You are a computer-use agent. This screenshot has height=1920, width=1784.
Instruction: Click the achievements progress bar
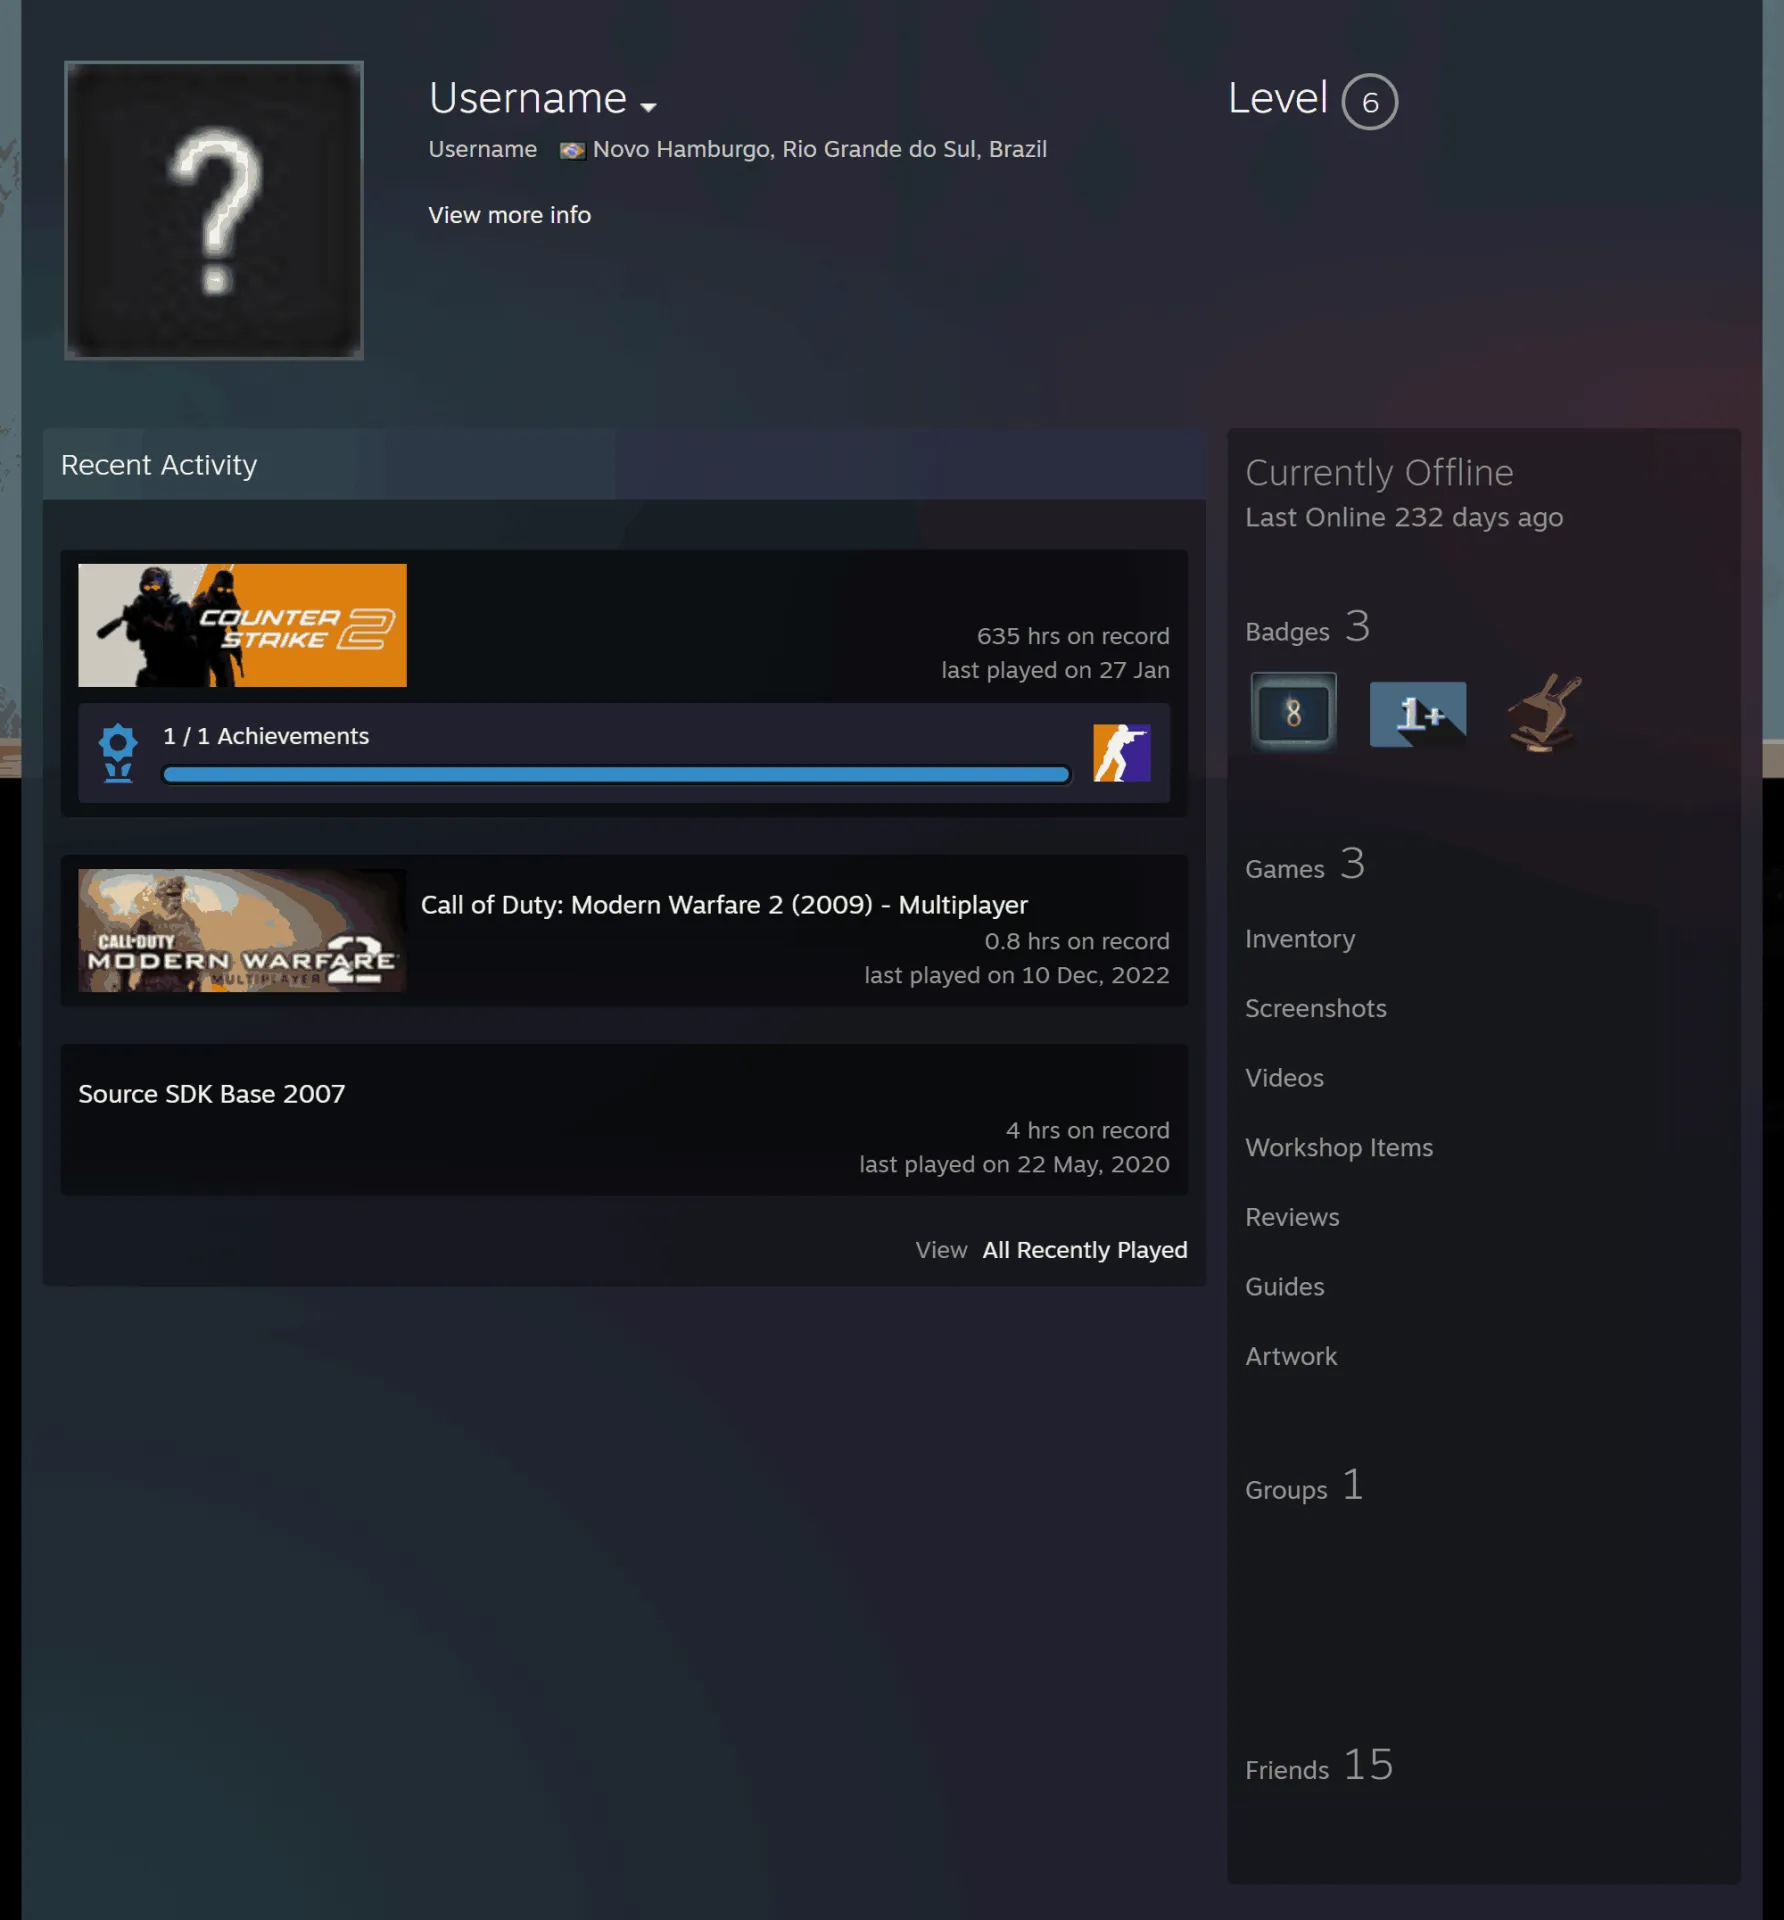pyautogui.click(x=616, y=775)
